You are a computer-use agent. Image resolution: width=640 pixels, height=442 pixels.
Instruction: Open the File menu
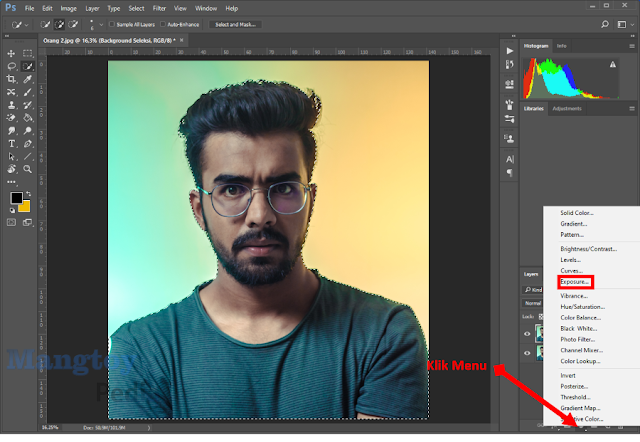click(x=29, y=8)
